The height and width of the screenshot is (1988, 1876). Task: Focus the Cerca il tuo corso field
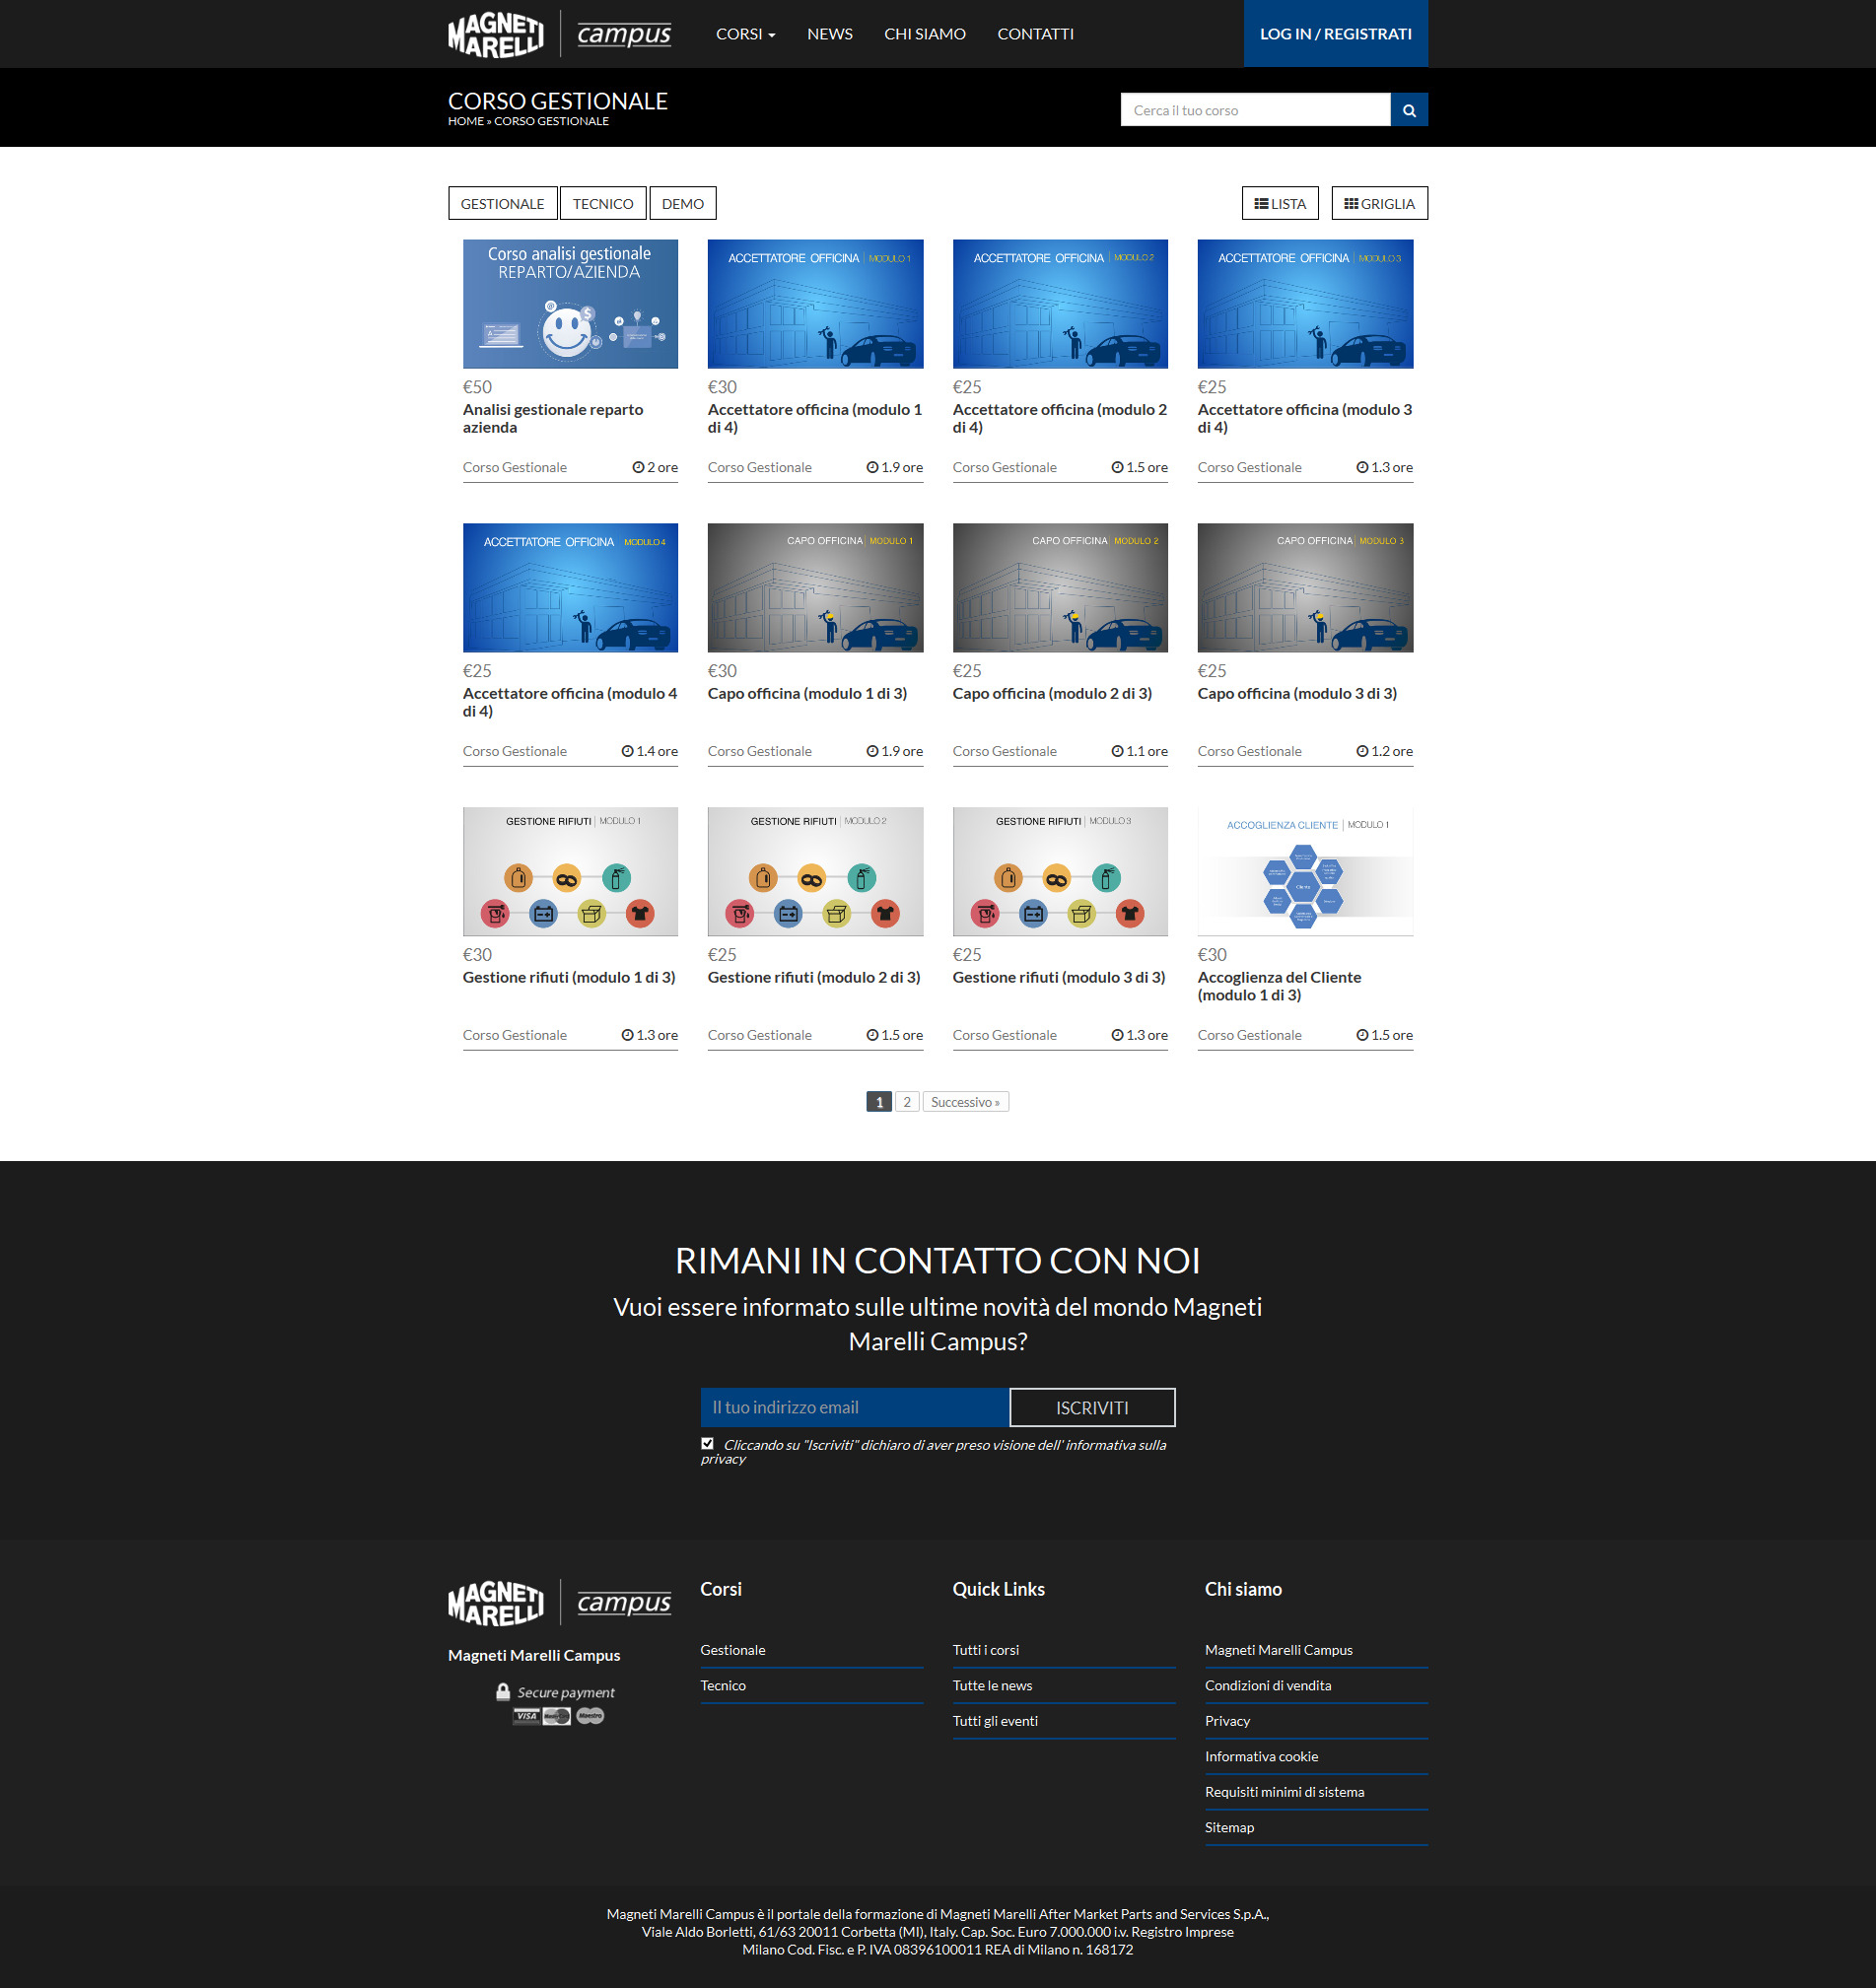tap(1254, 110)
